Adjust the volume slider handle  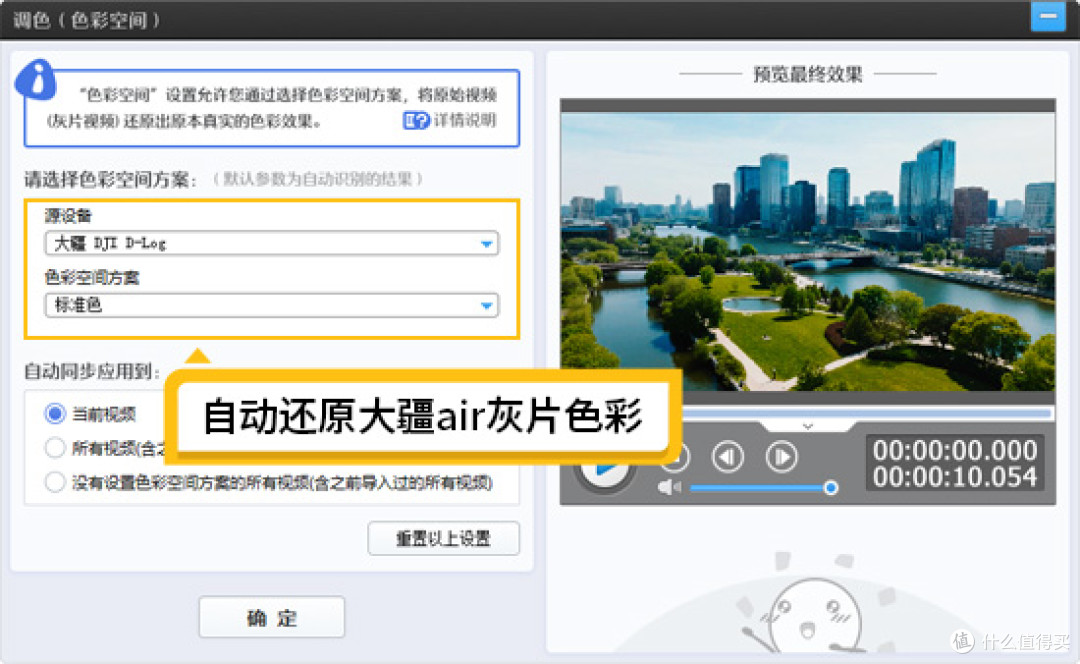[831, 488]
